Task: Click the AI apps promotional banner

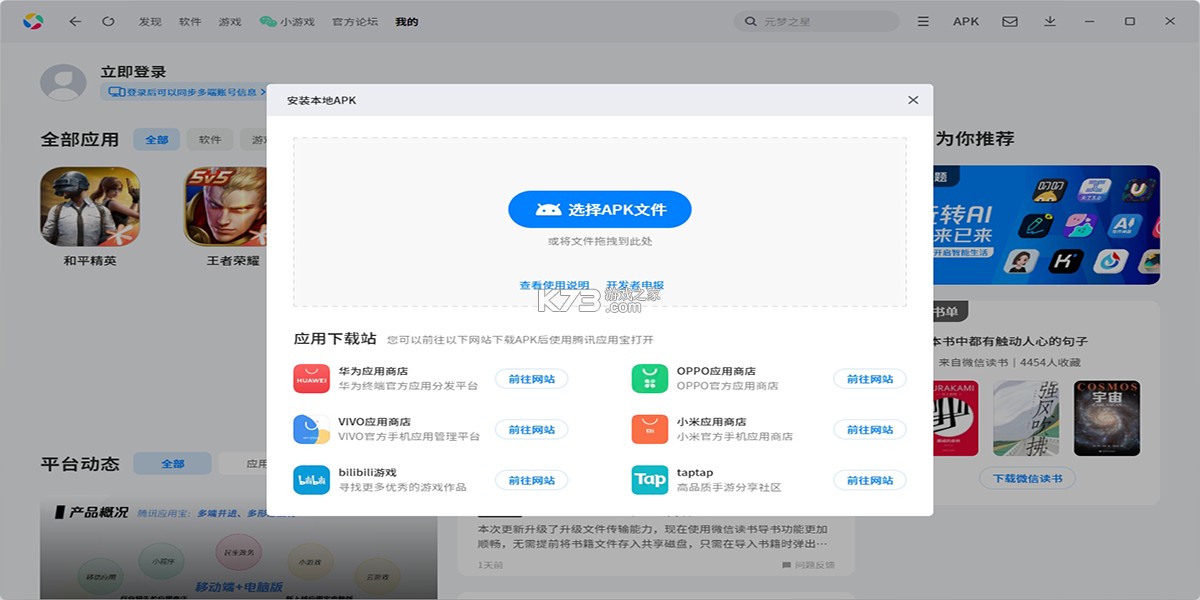Action: (1046, 225)
